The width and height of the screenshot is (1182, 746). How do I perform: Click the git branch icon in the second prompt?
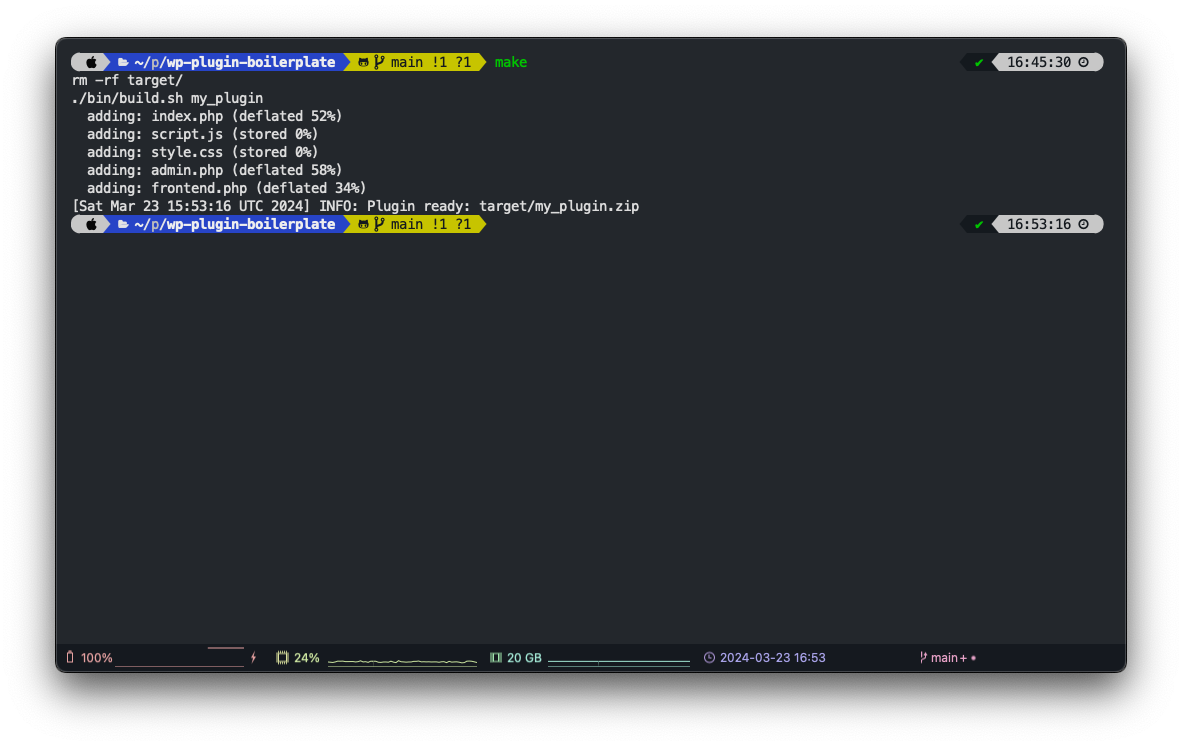tap(378, 225)
